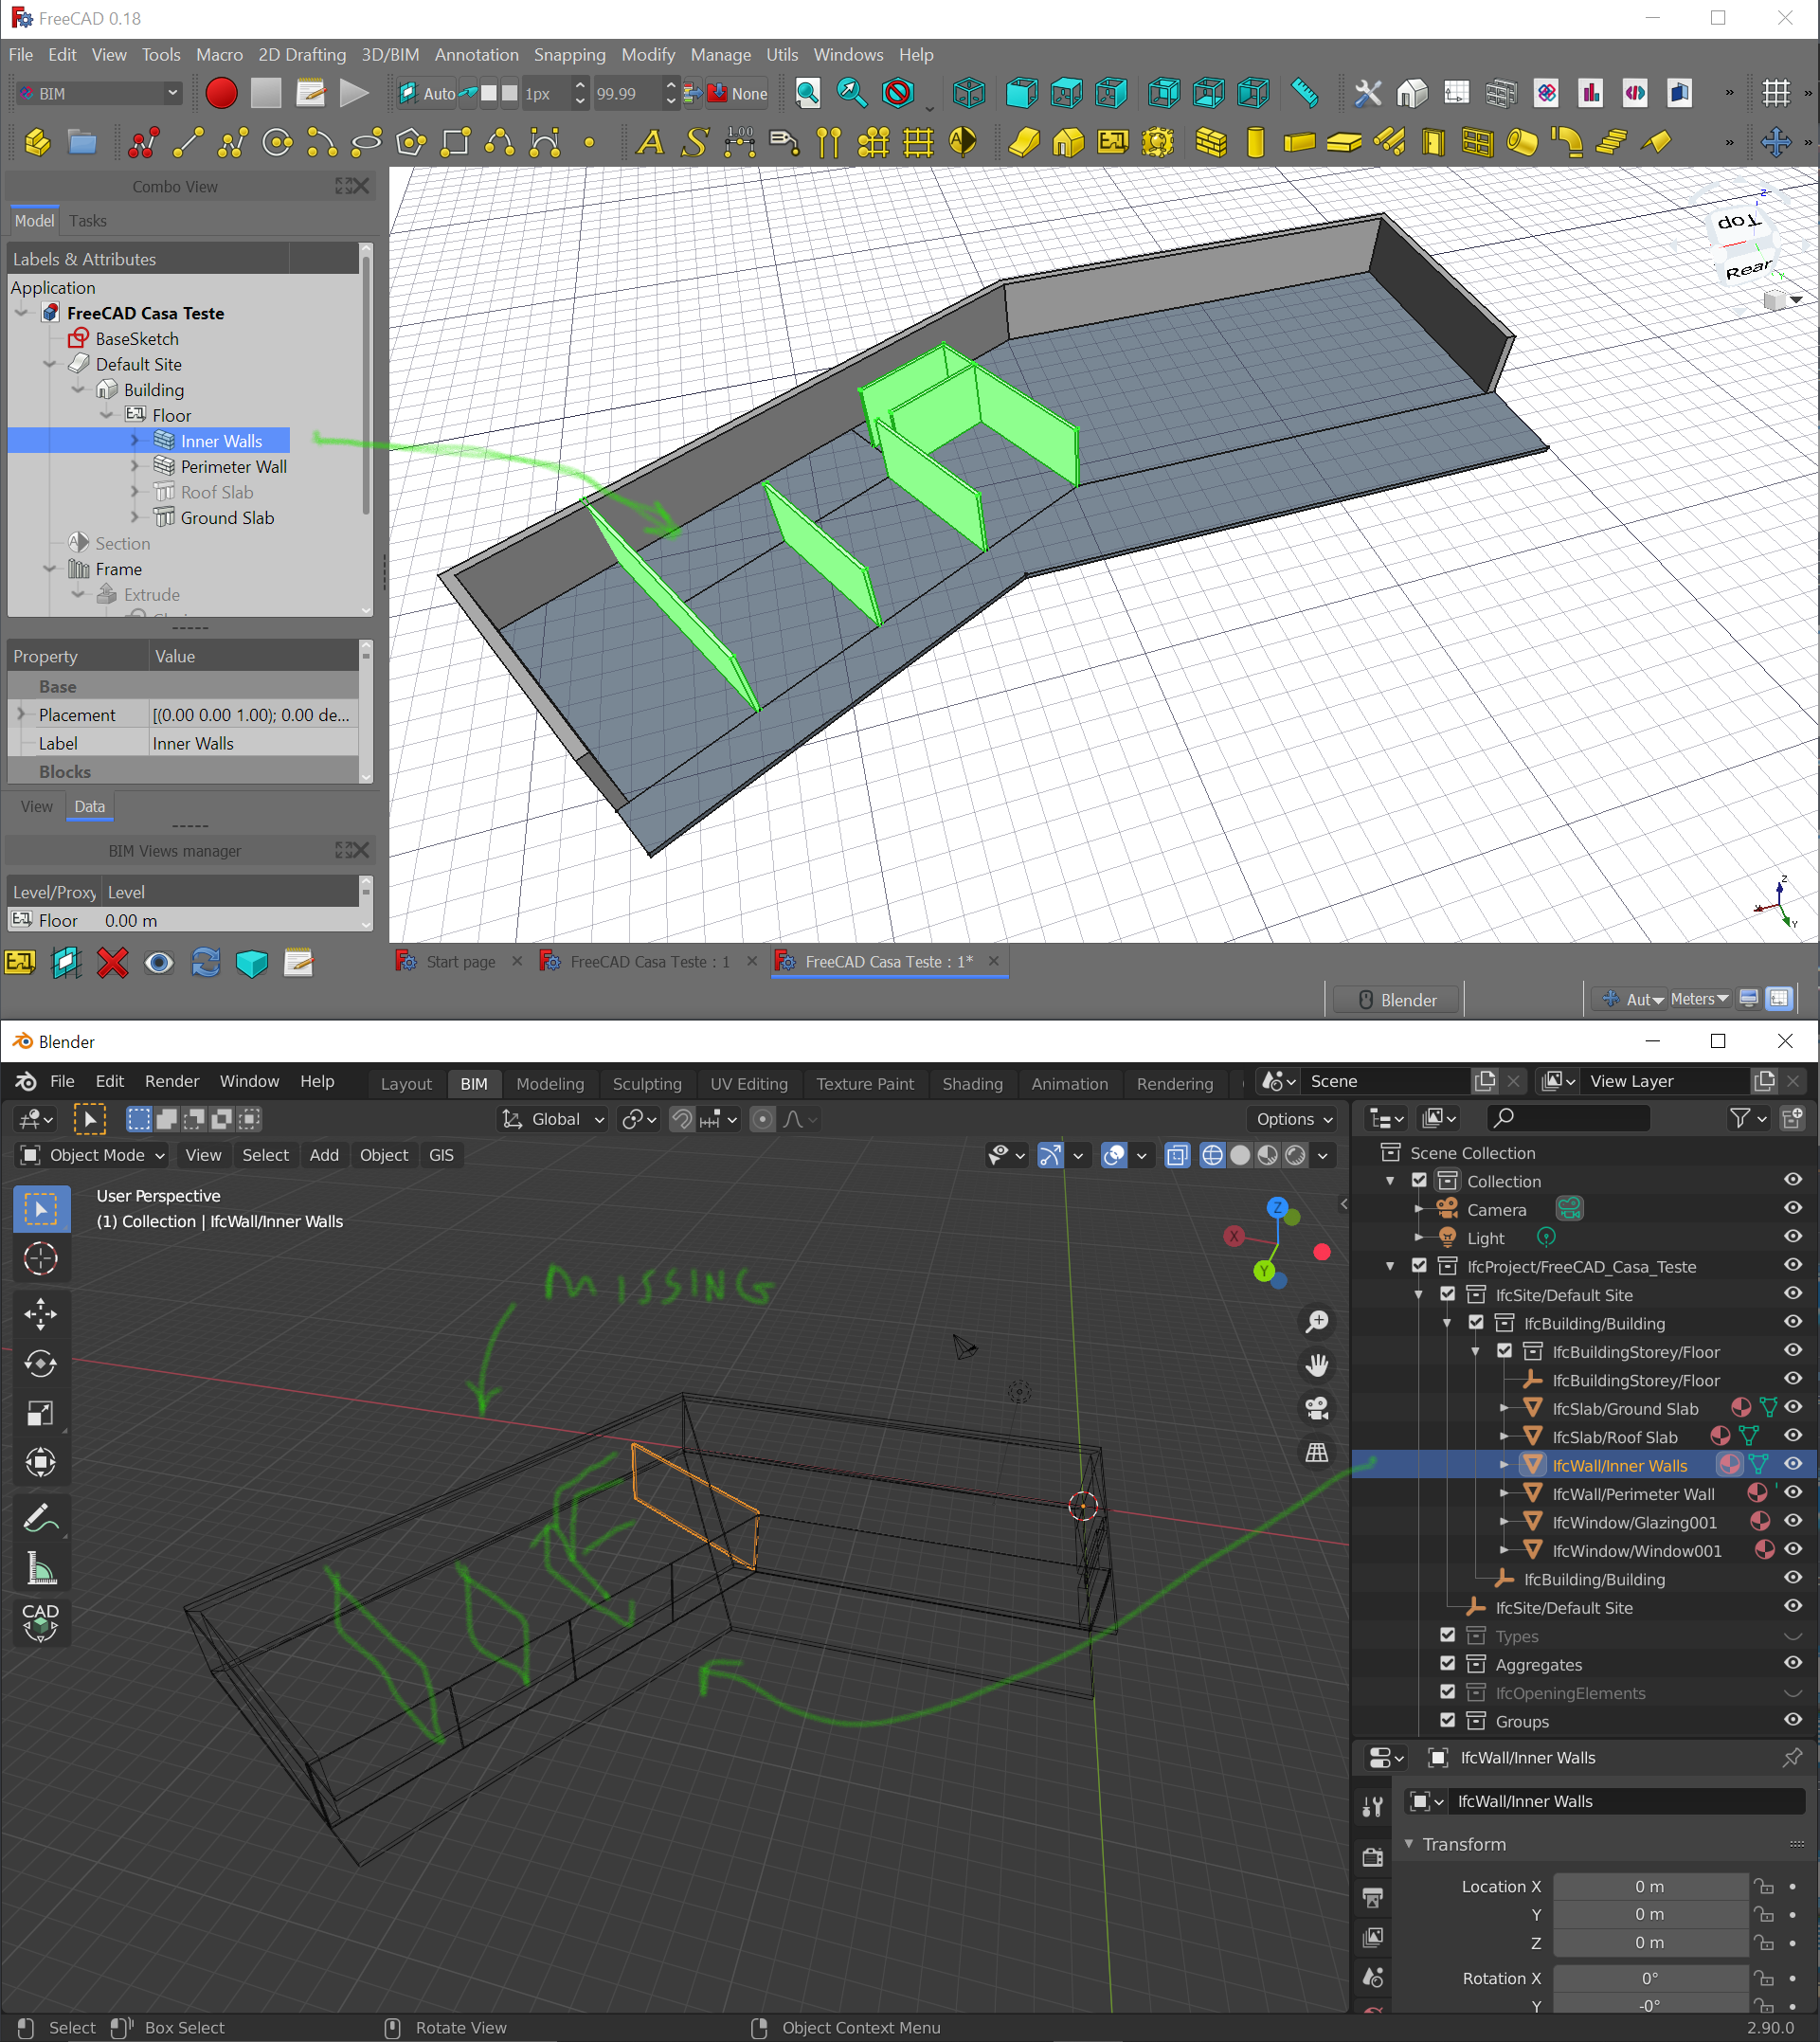Screen dimensions: 1820x2042
Task: Select Blender's Measure tool
Action: 40,1568
